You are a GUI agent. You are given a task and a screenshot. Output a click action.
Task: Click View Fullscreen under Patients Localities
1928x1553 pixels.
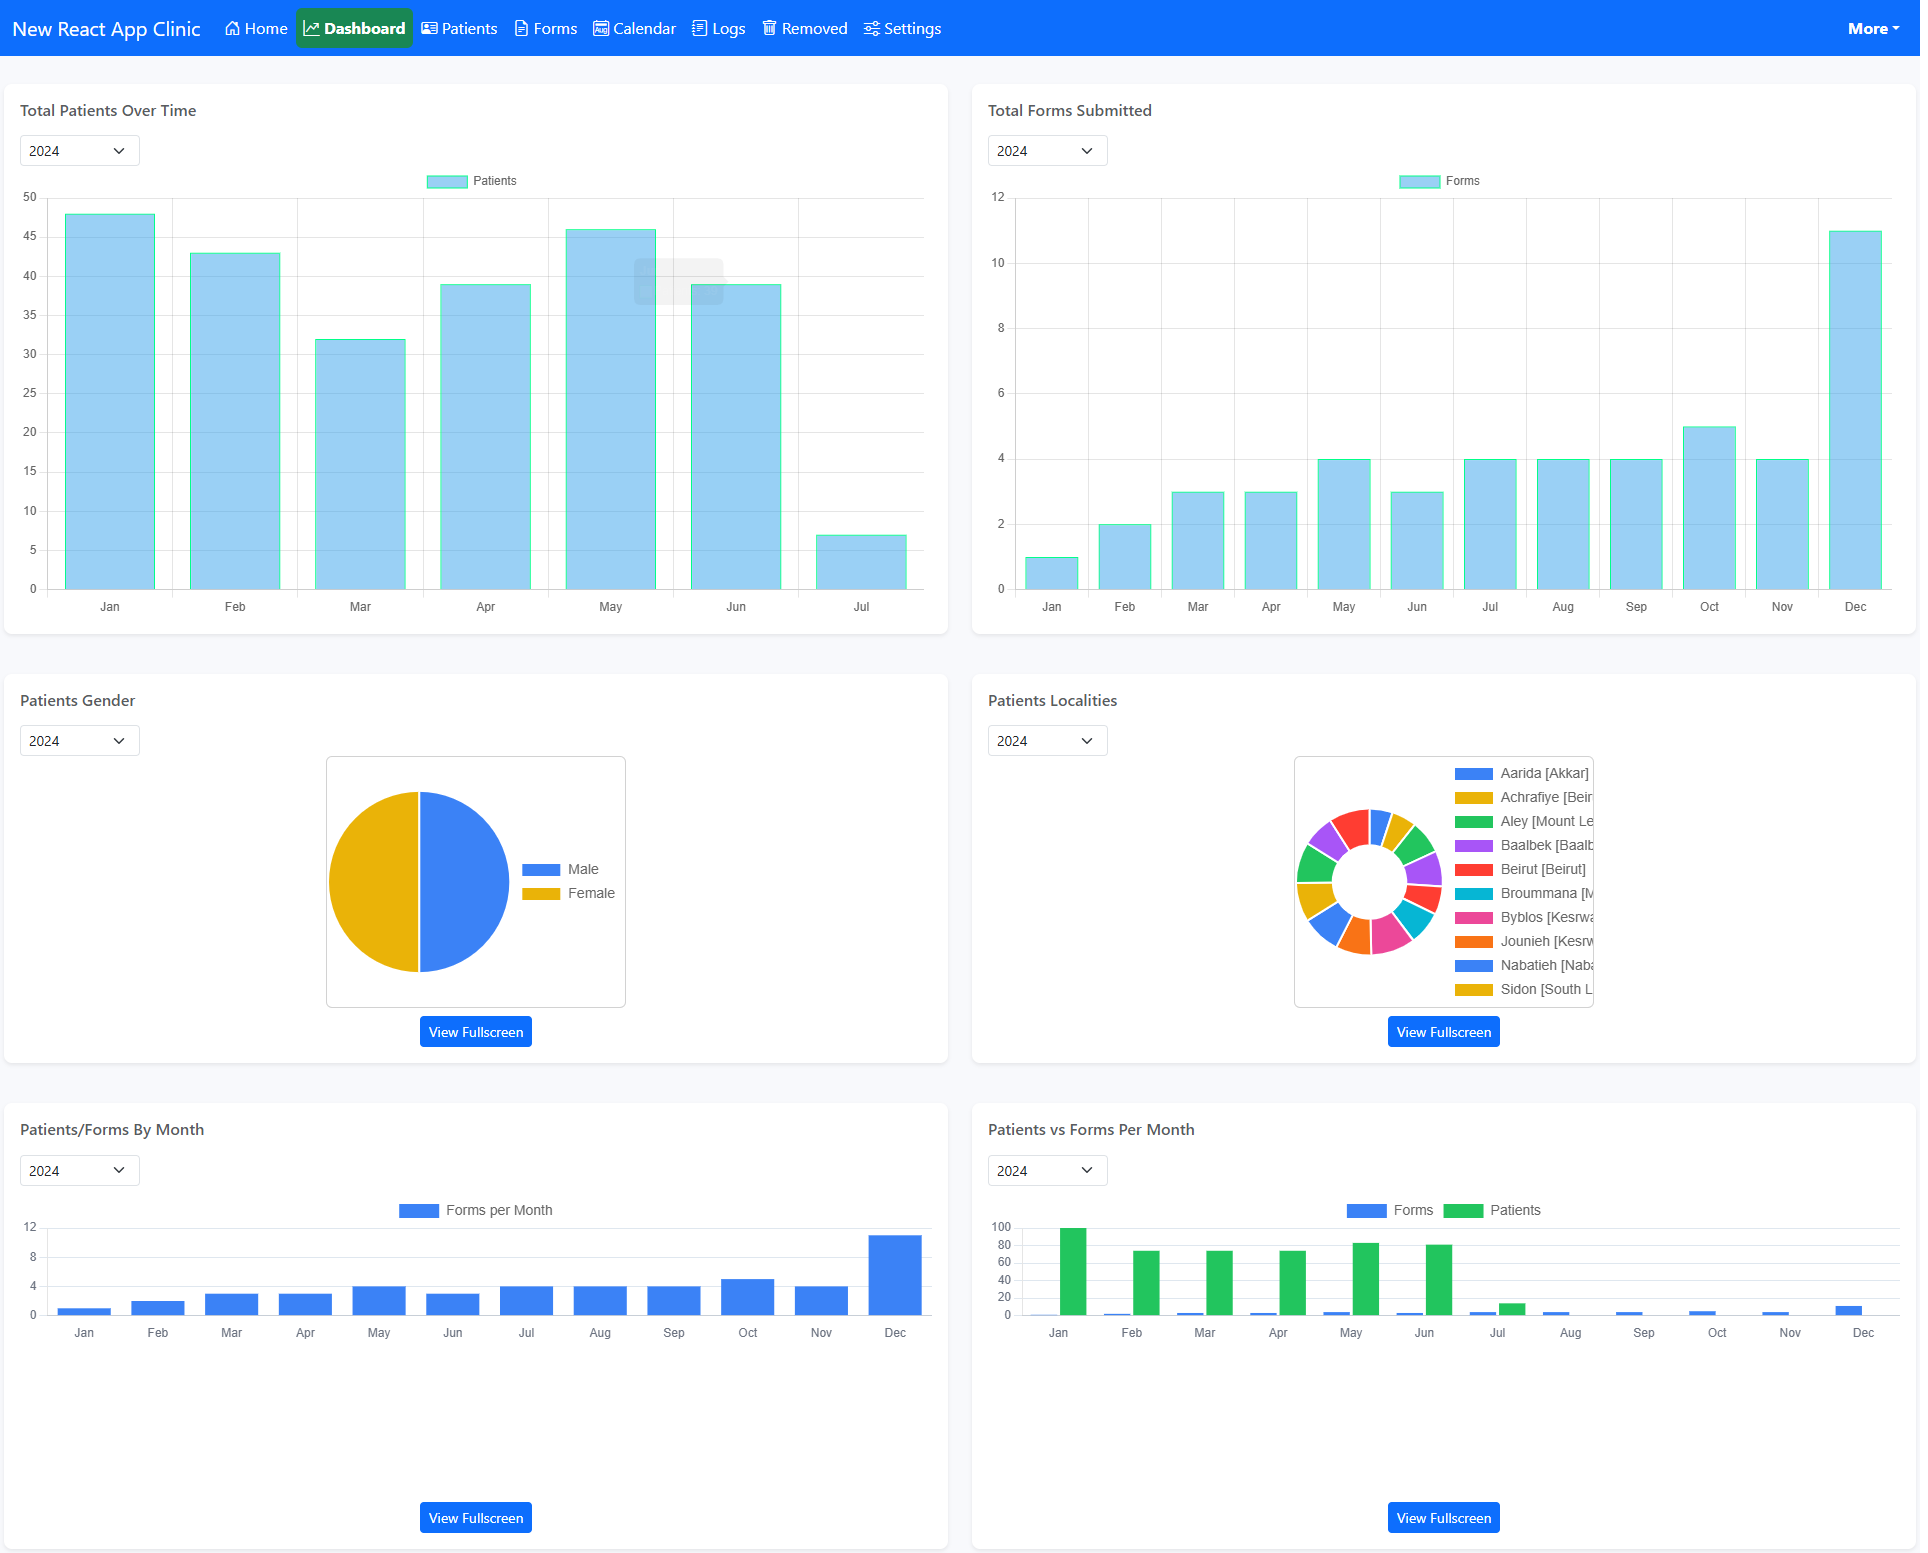tap(1444, 1032)
